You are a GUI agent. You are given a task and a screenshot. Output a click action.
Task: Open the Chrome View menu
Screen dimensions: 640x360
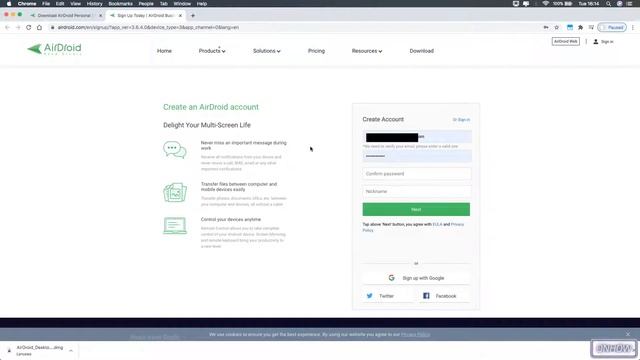[76, 4]
